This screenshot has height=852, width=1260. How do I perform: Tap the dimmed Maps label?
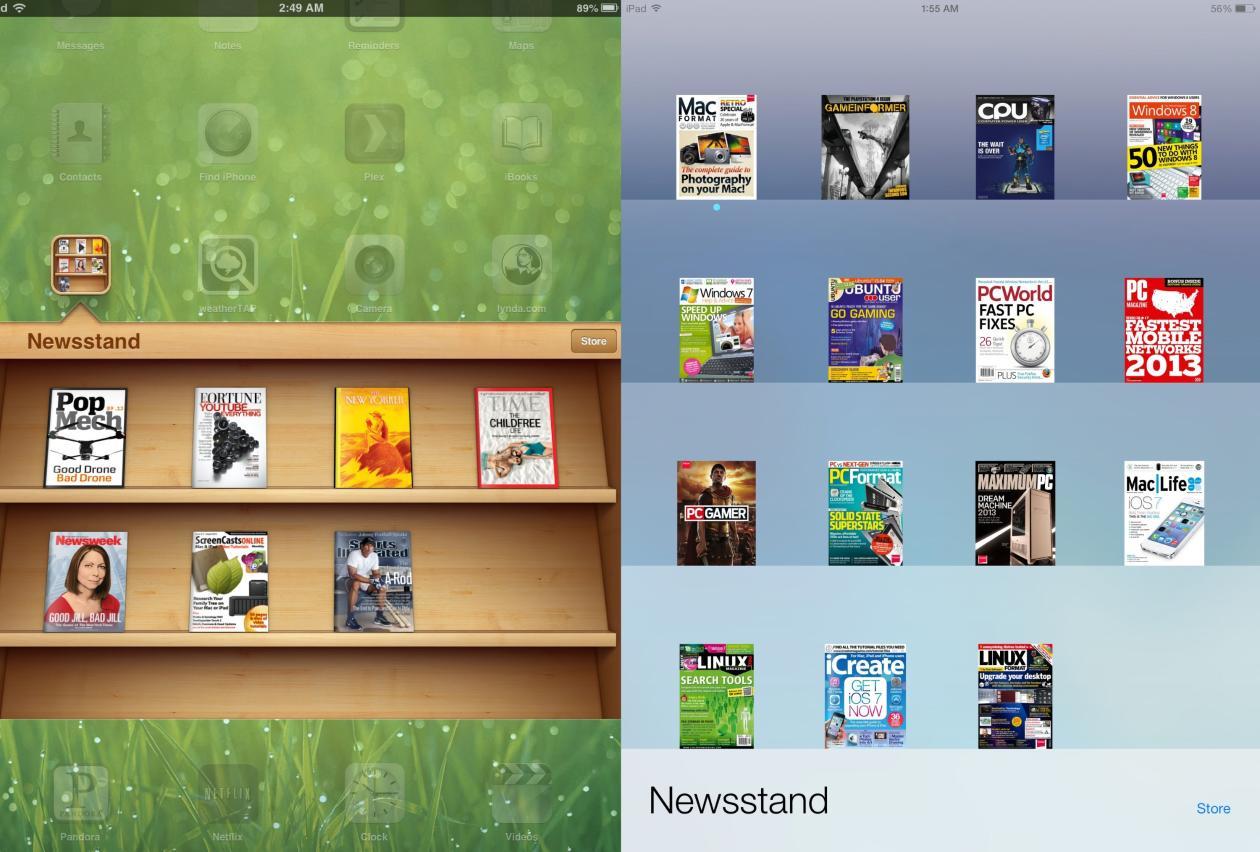tap(521, 45)
